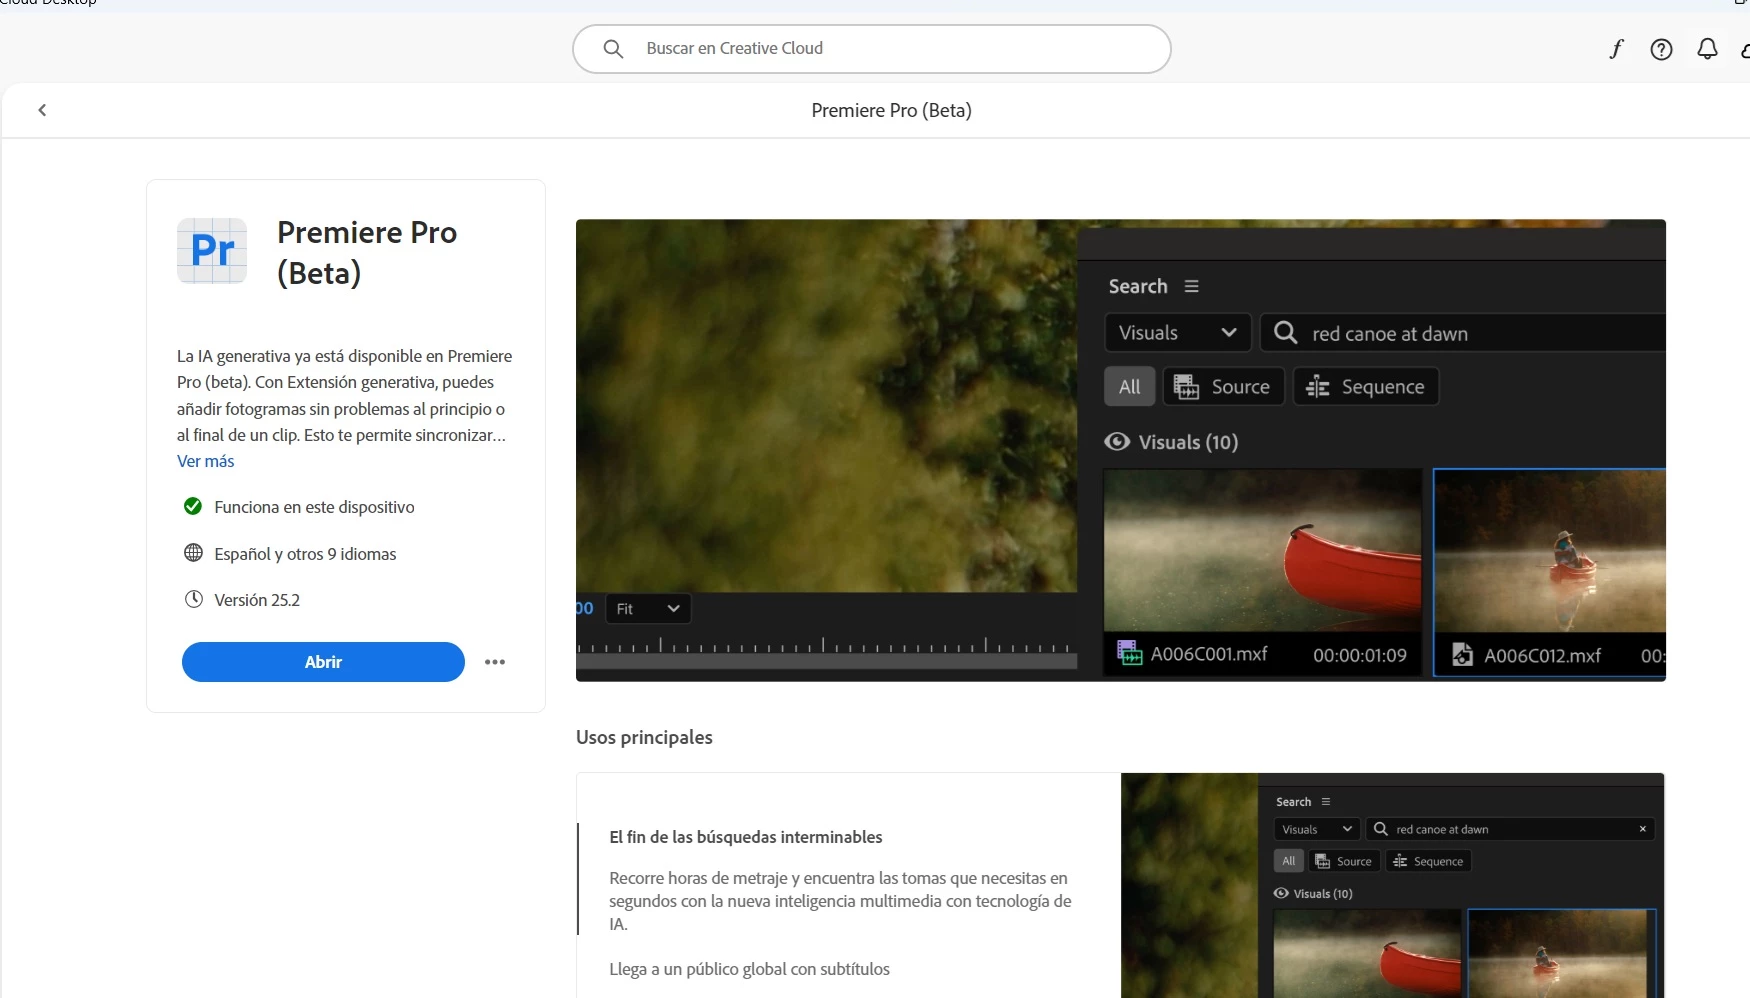Screen dimensions: 1750x998
Task: Click the 'Usos principales' heading
Action: [x=644, y=737]
